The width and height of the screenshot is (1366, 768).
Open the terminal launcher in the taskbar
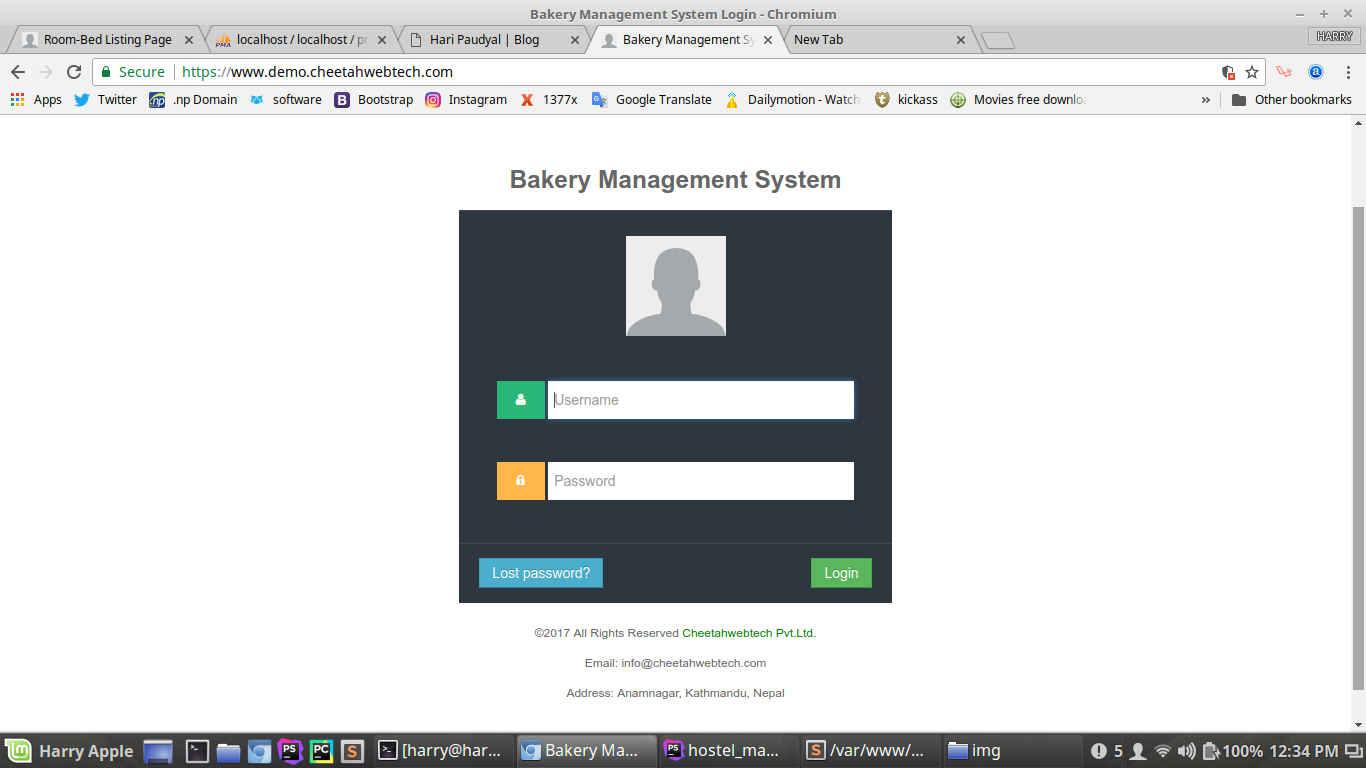click(198, 751)
